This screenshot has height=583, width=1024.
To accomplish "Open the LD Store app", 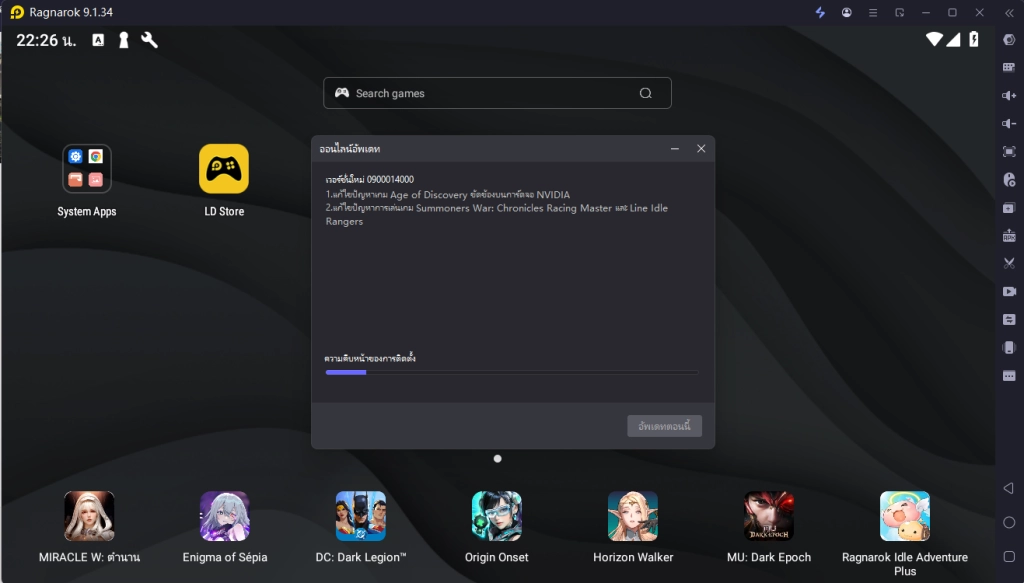I will [x=224, y=169].
